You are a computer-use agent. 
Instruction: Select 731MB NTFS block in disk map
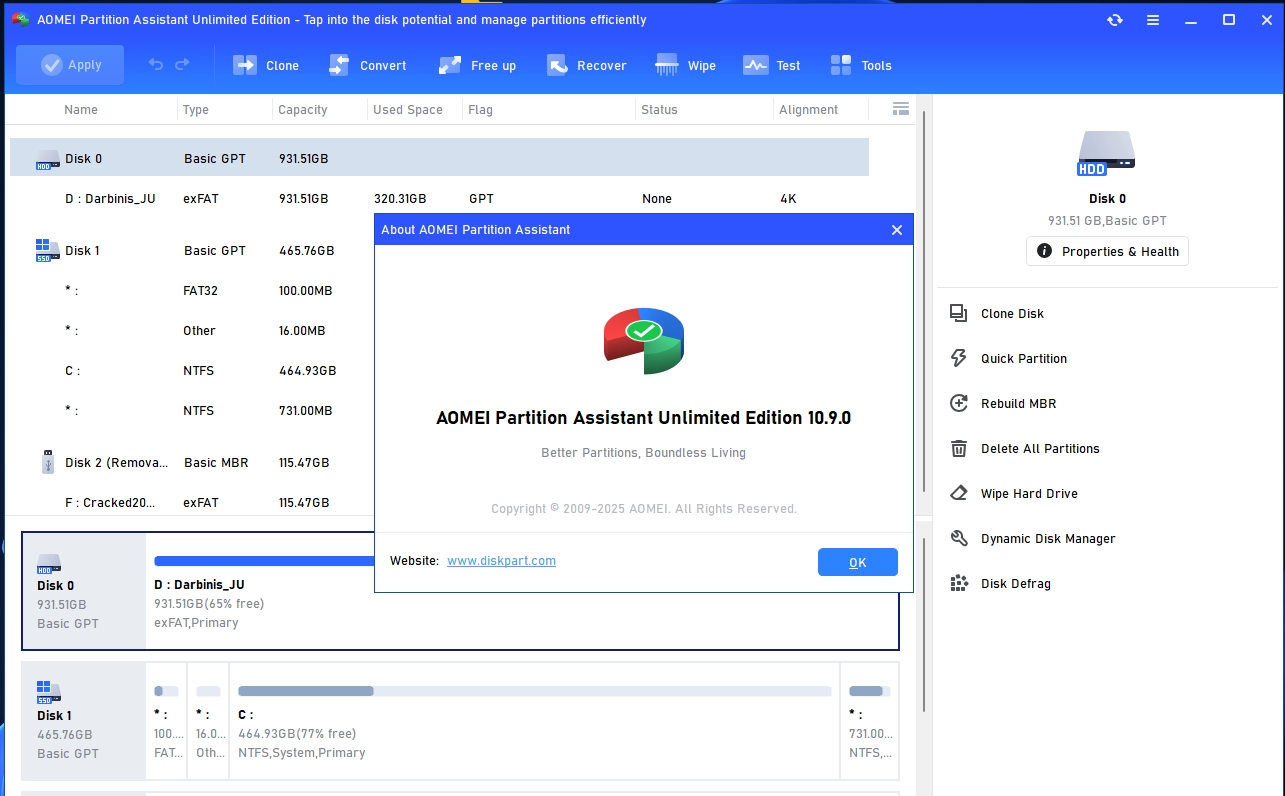click(869, 721)
